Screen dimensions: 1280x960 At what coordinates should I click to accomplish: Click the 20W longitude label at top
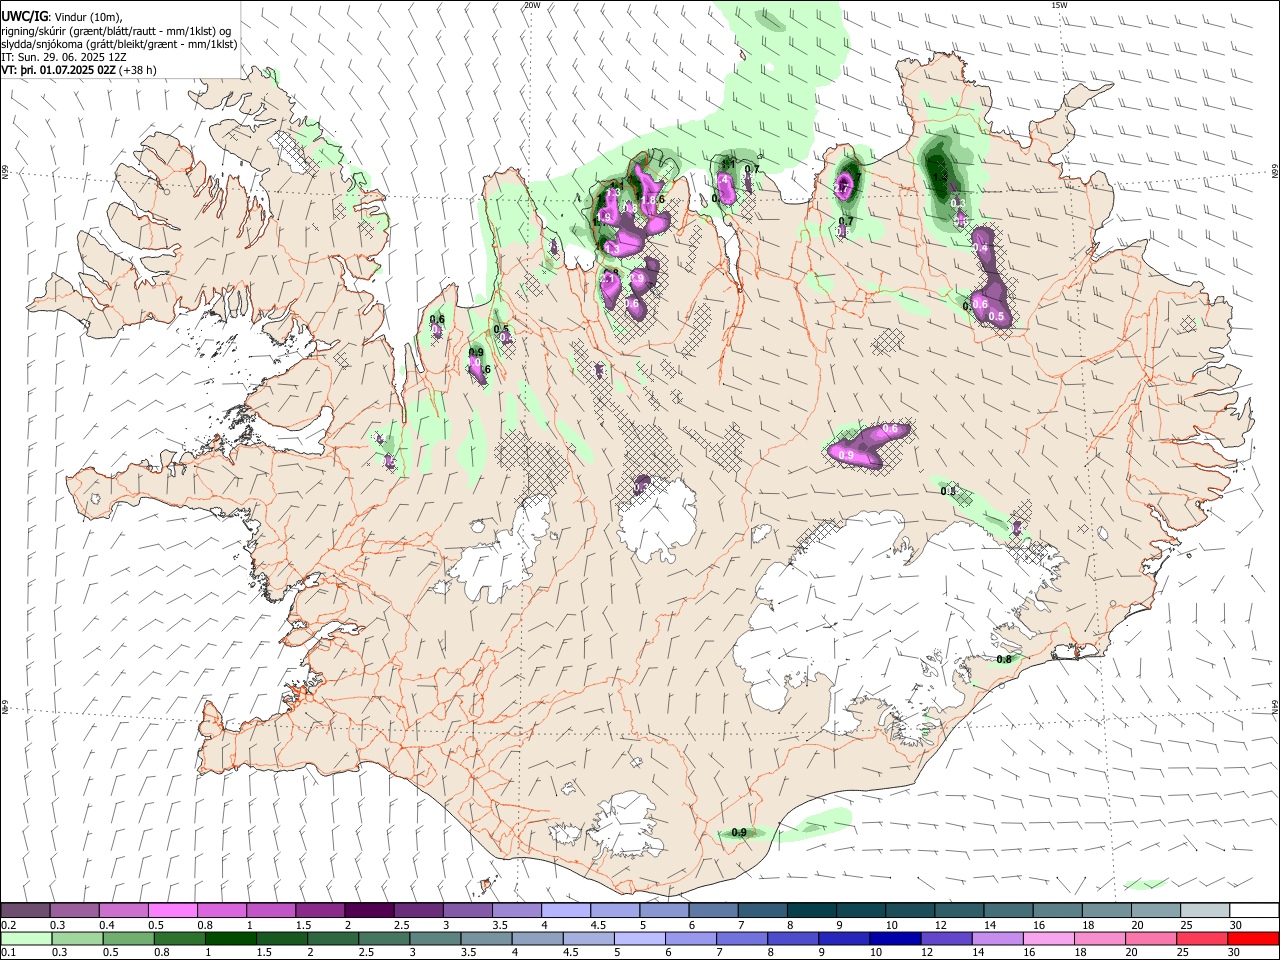pos(532,5)
